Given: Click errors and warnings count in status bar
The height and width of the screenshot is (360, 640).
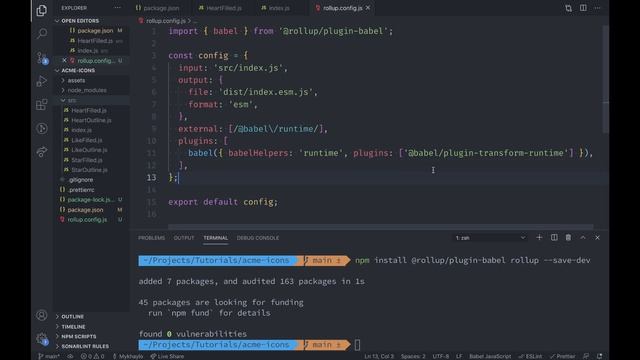Looking at the screenshot, I should (x=92, y=356).
